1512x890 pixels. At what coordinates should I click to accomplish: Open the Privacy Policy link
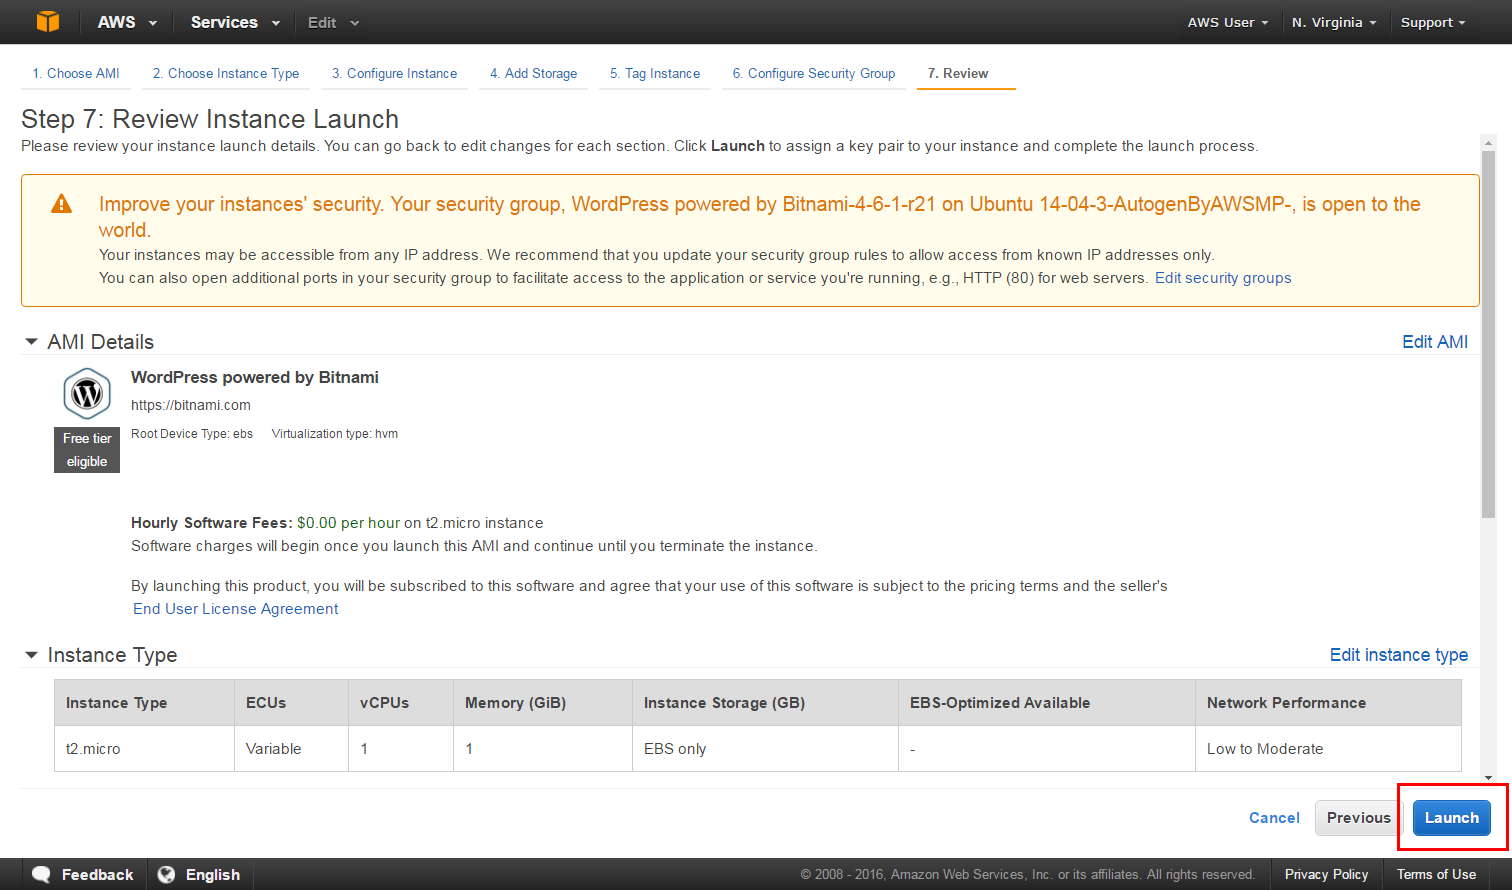click(x=1326, y=874)
